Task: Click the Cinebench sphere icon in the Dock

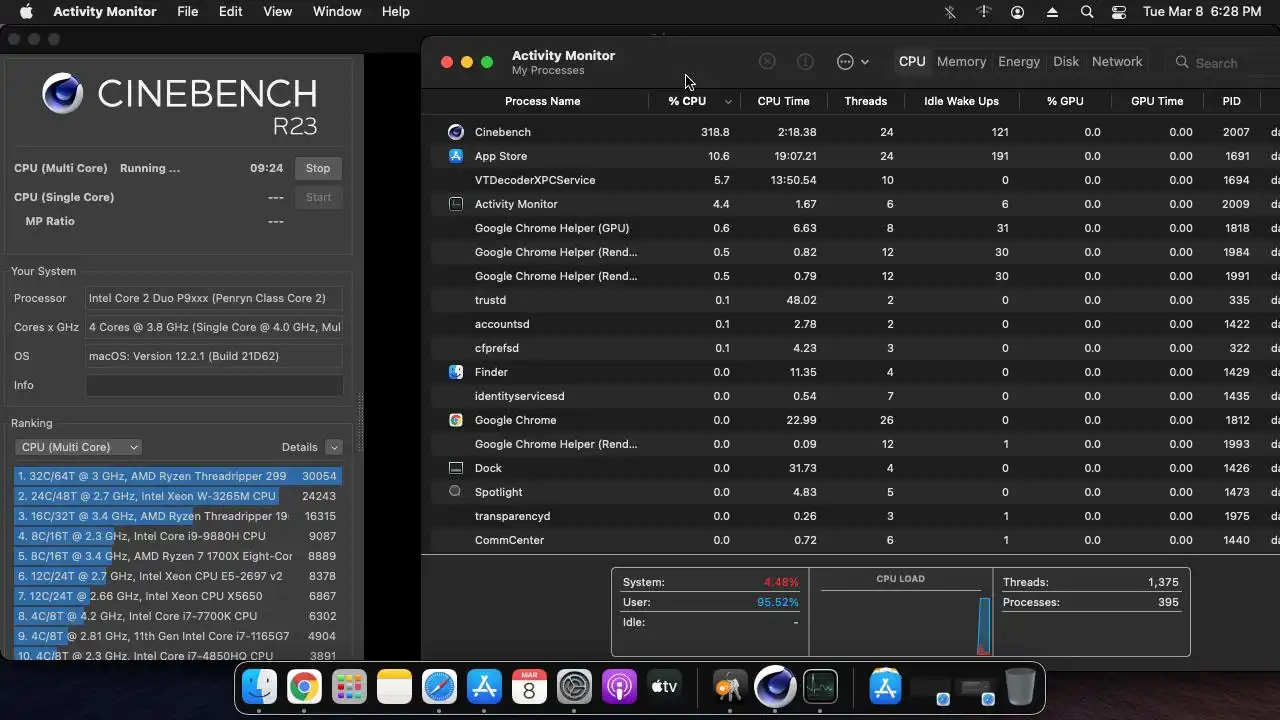Action: (x=775, y=687)
